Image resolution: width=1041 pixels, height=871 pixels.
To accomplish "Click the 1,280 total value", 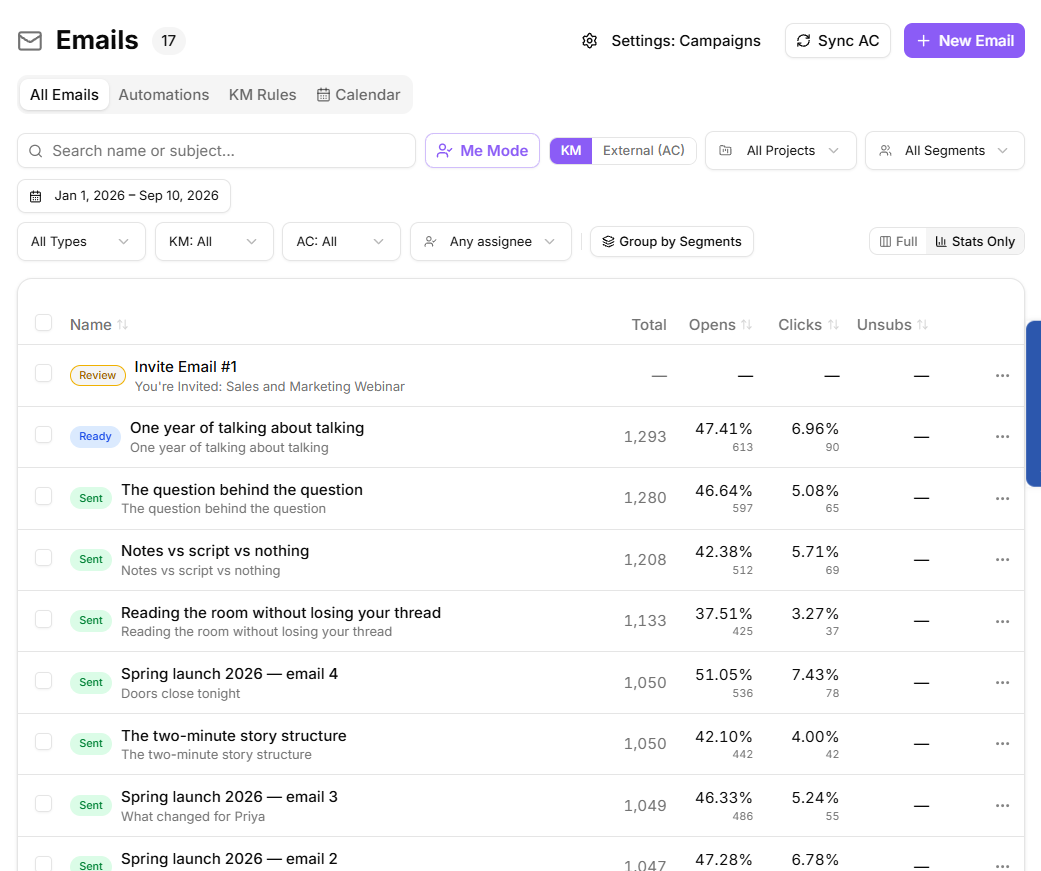I will [x=645, y=498].
